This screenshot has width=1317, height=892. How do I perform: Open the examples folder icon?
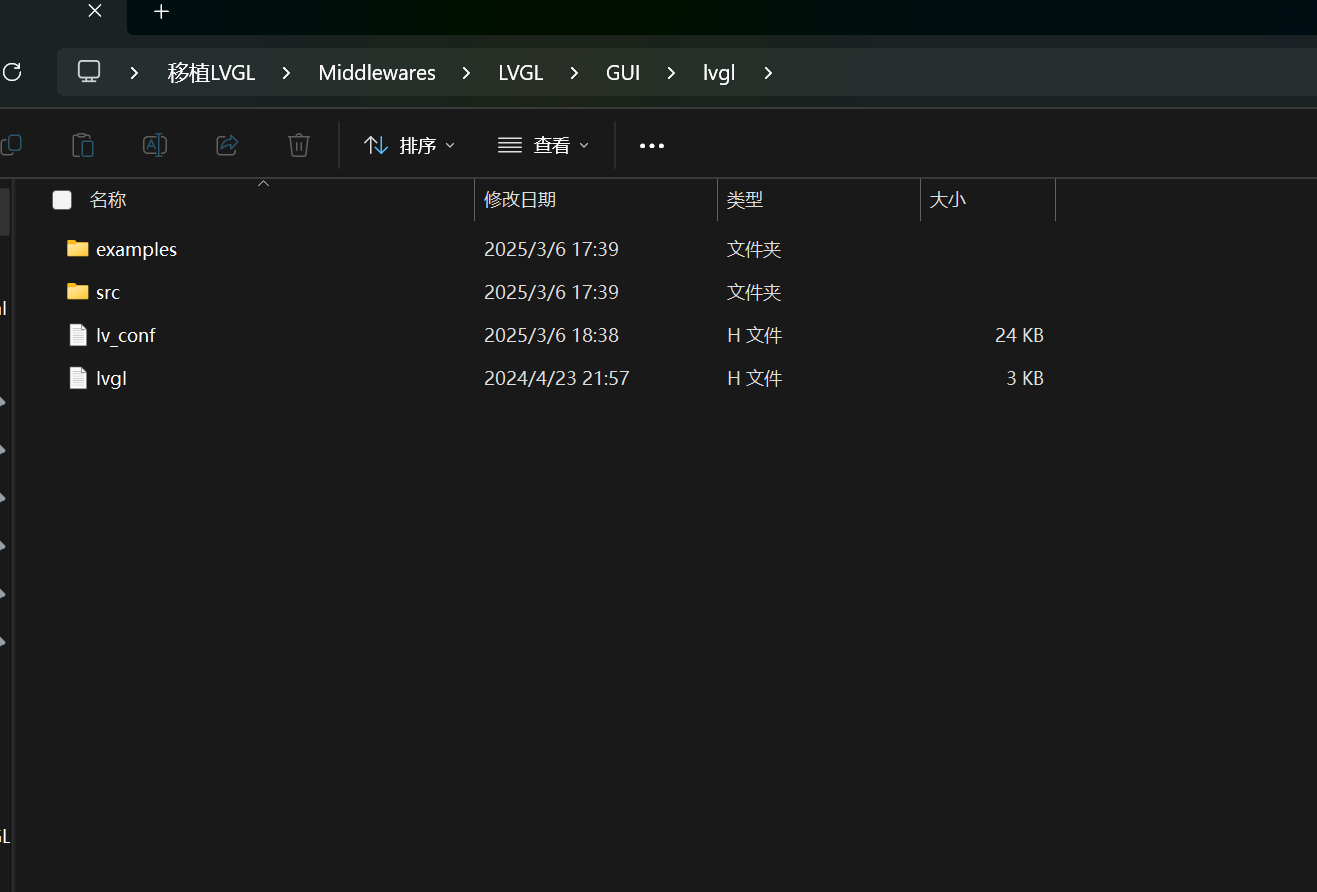[77, 248]
